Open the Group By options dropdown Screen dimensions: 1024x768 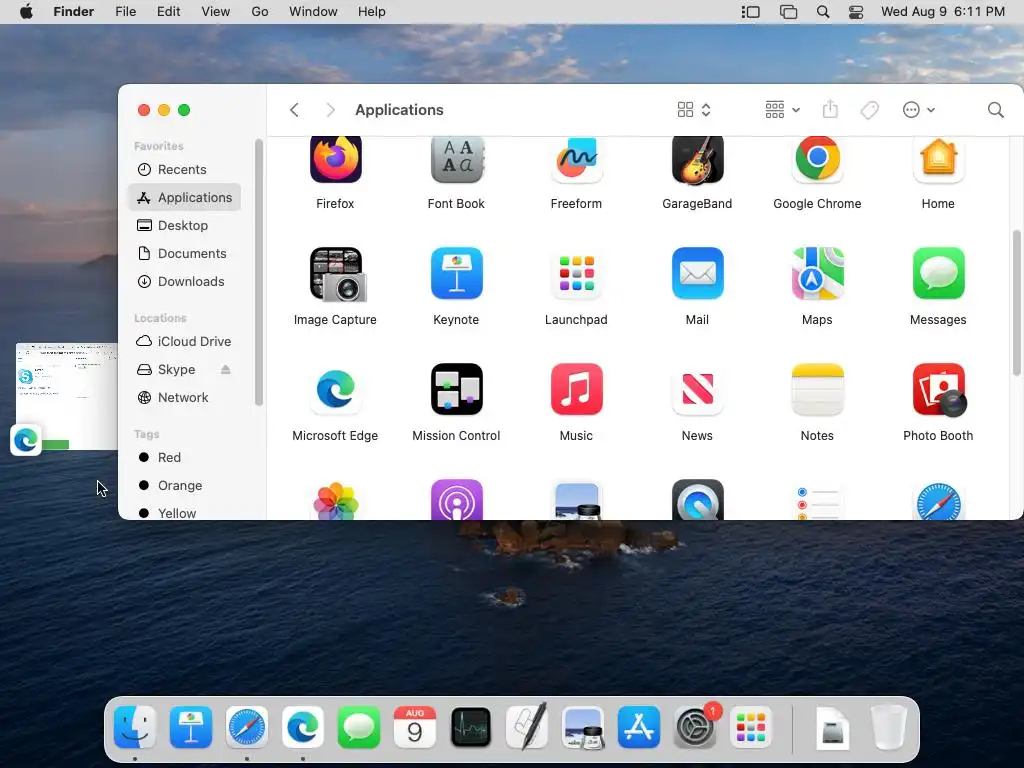(782, 110)
